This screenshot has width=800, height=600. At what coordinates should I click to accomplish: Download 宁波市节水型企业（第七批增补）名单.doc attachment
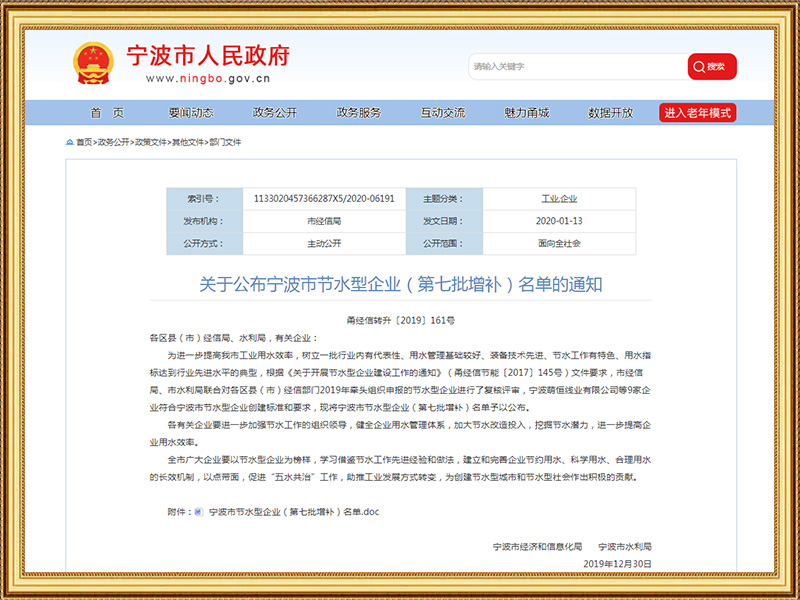(x=294, y=512)
